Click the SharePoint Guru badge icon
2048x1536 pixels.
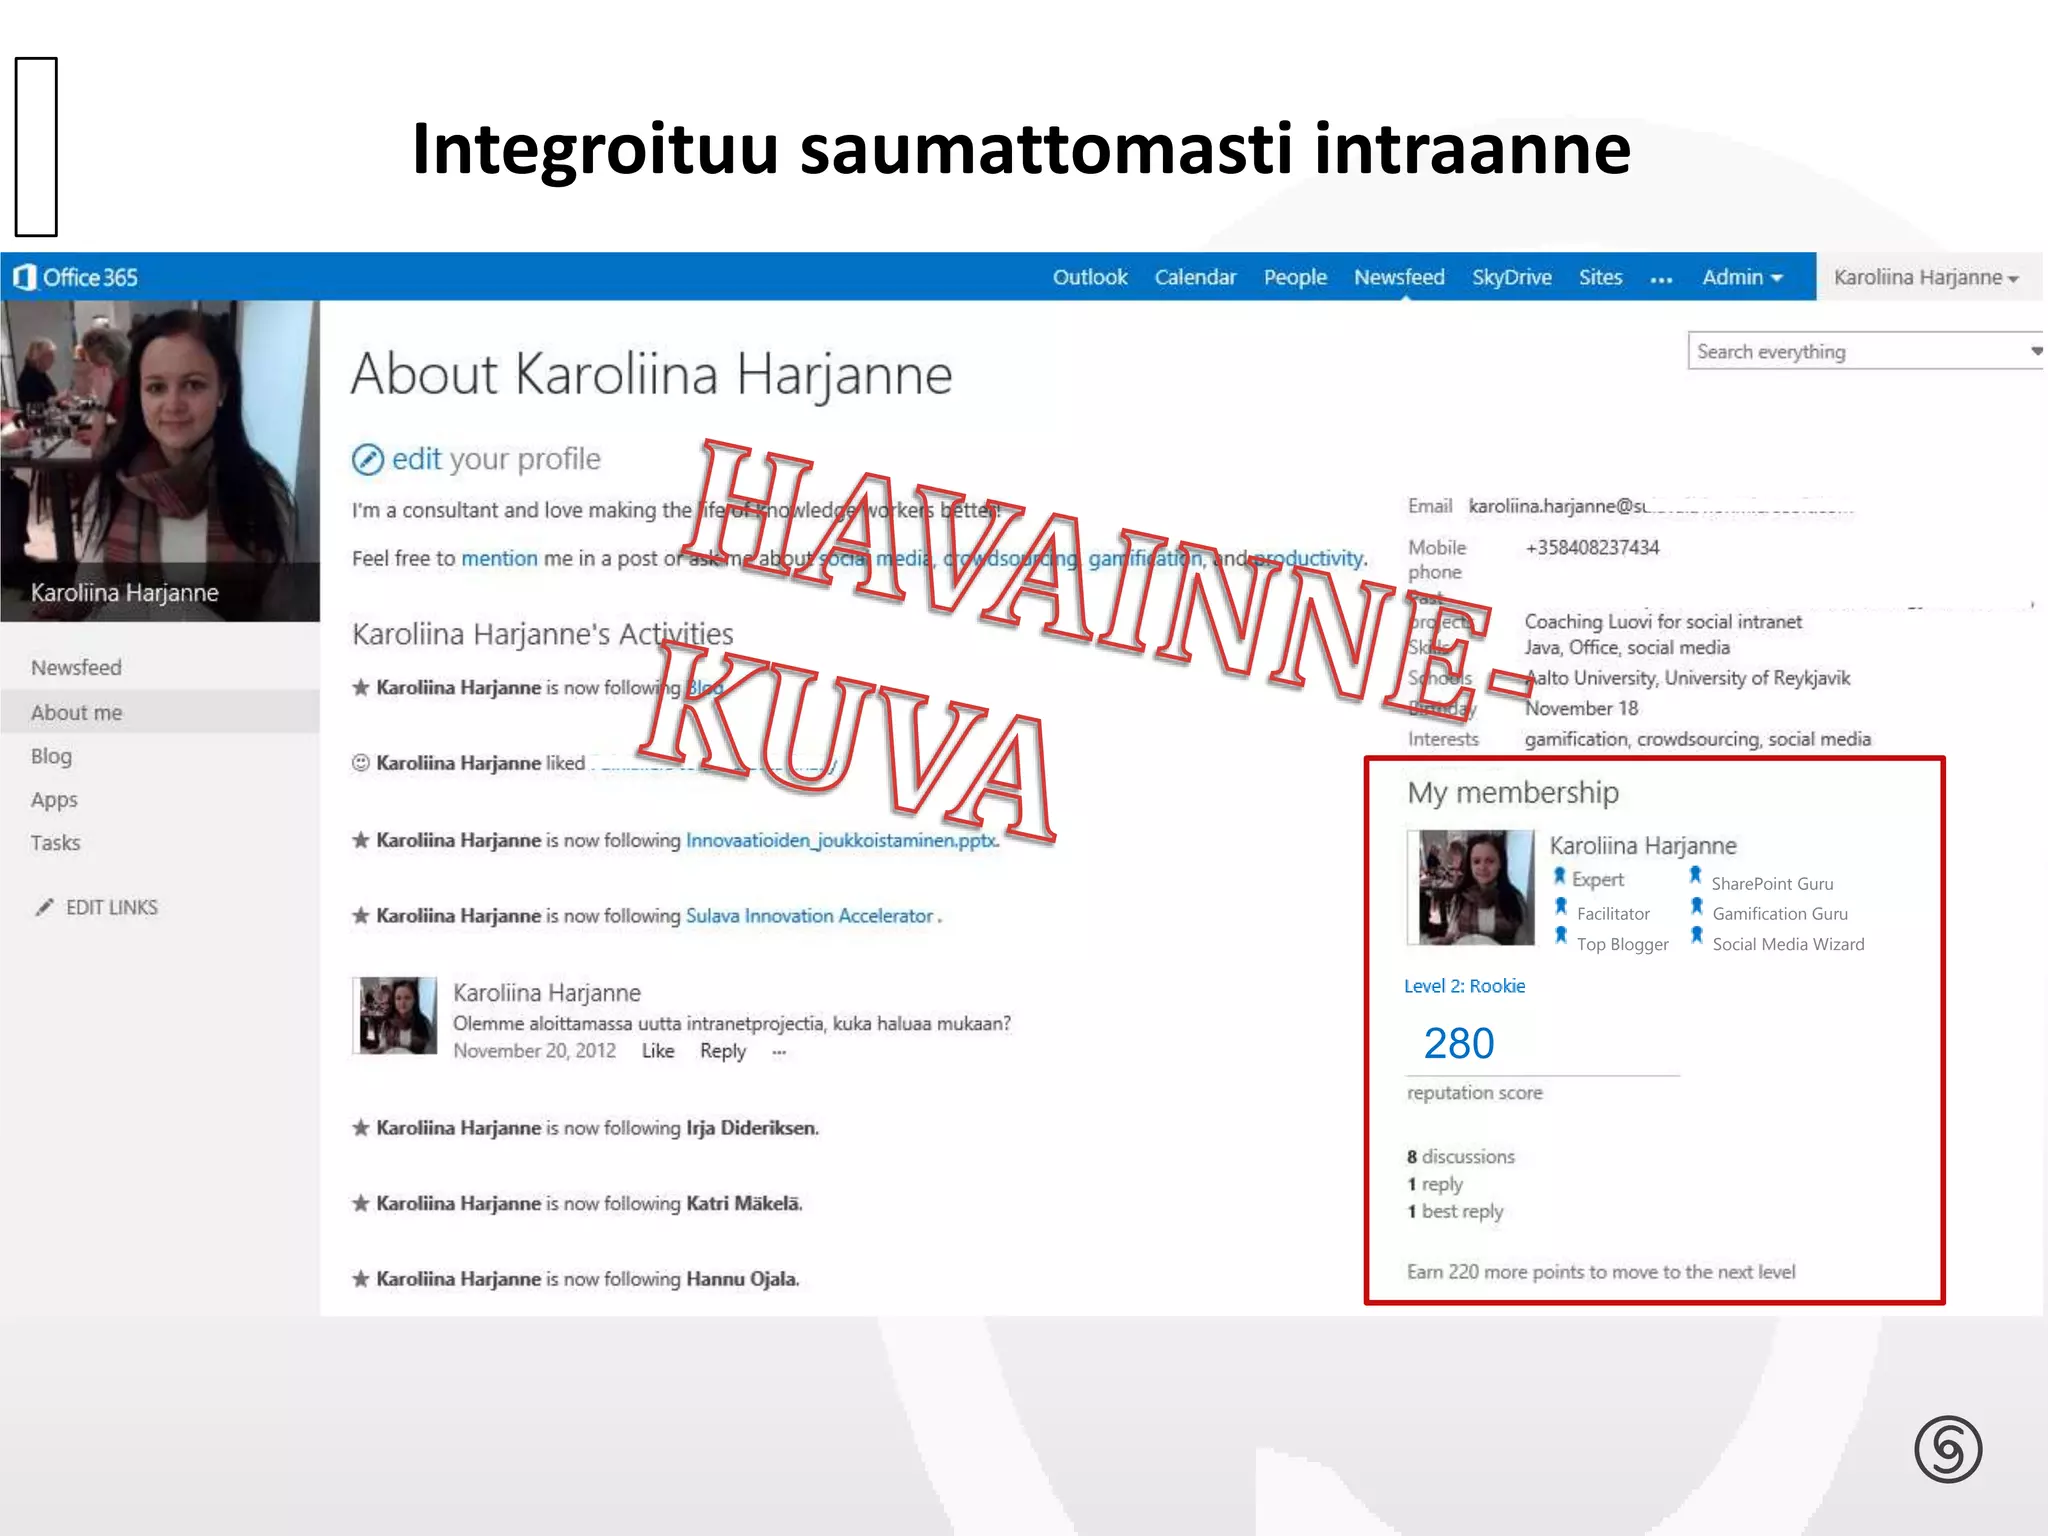coord(1696,876)
